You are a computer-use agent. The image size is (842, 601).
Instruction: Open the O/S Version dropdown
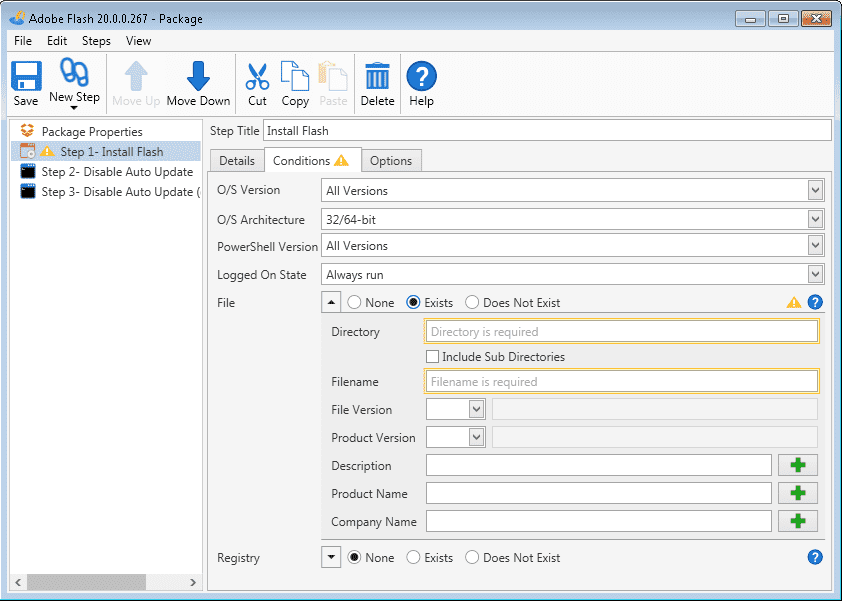click(x=815, y=190)
